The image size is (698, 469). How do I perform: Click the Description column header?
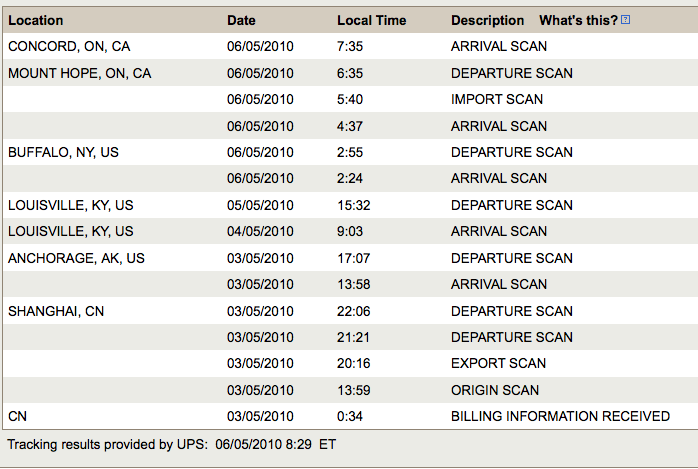click(487, 20)
